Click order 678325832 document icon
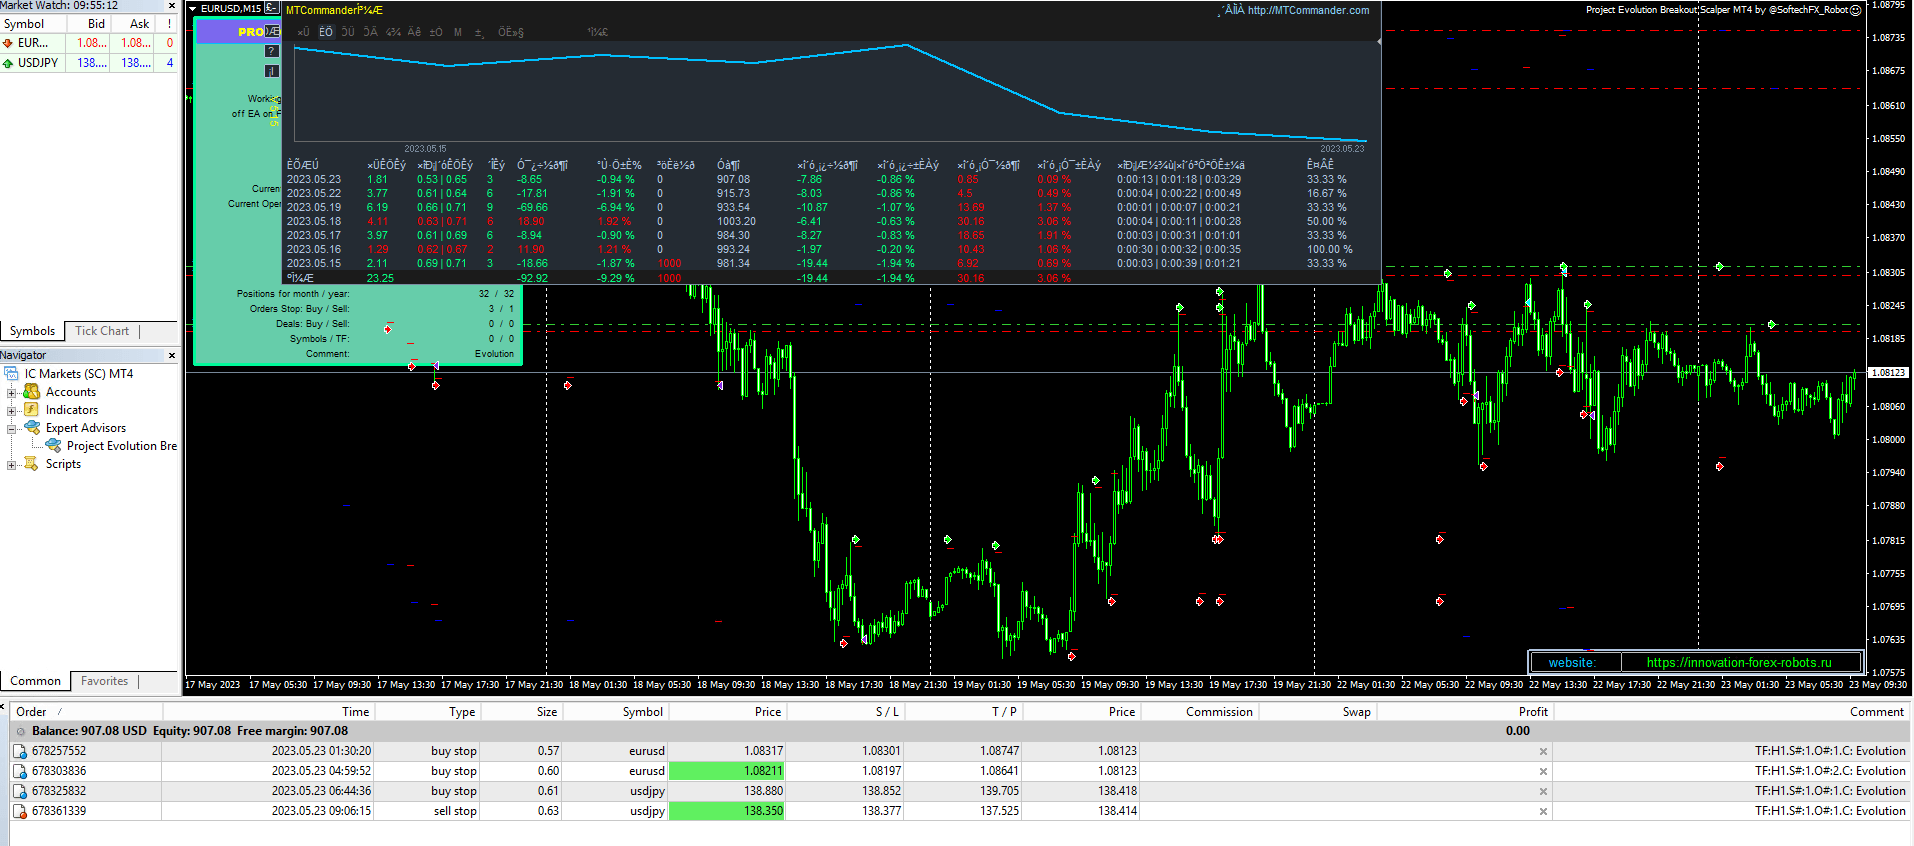 19,791
